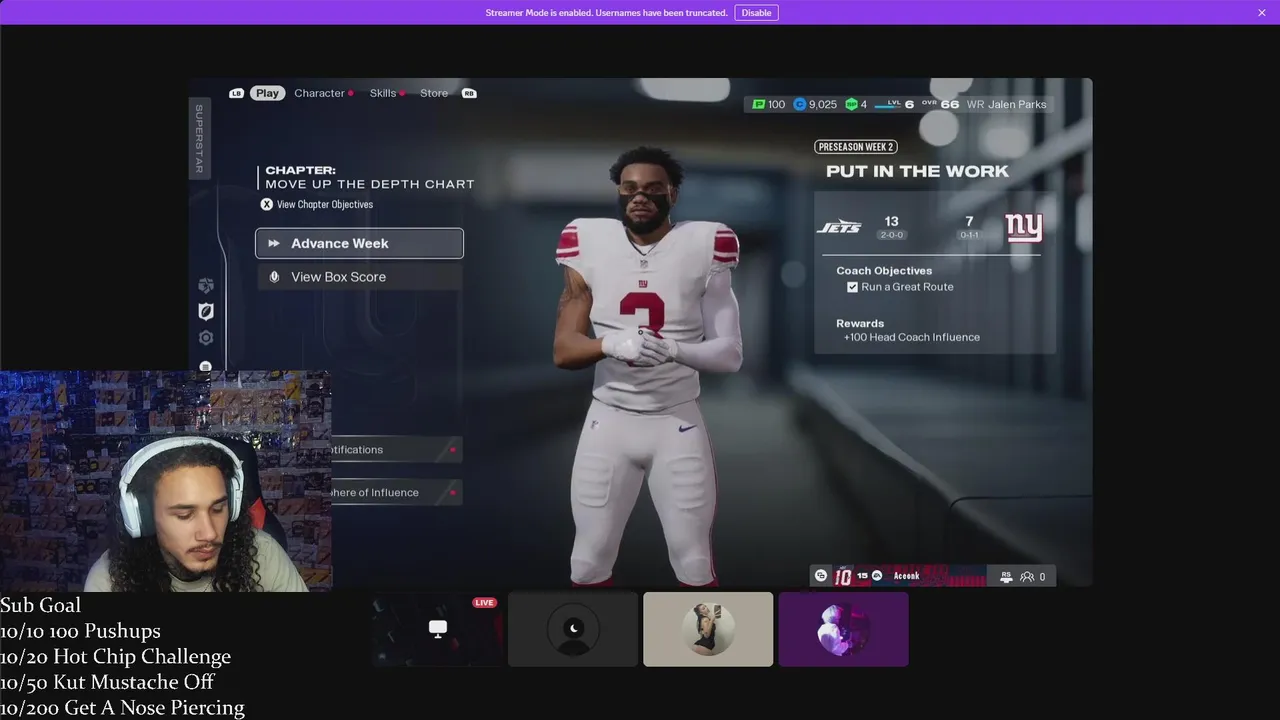Click the streamer webcam overlay
Viewport: 1280px width, 720px height.
[165, 481]
